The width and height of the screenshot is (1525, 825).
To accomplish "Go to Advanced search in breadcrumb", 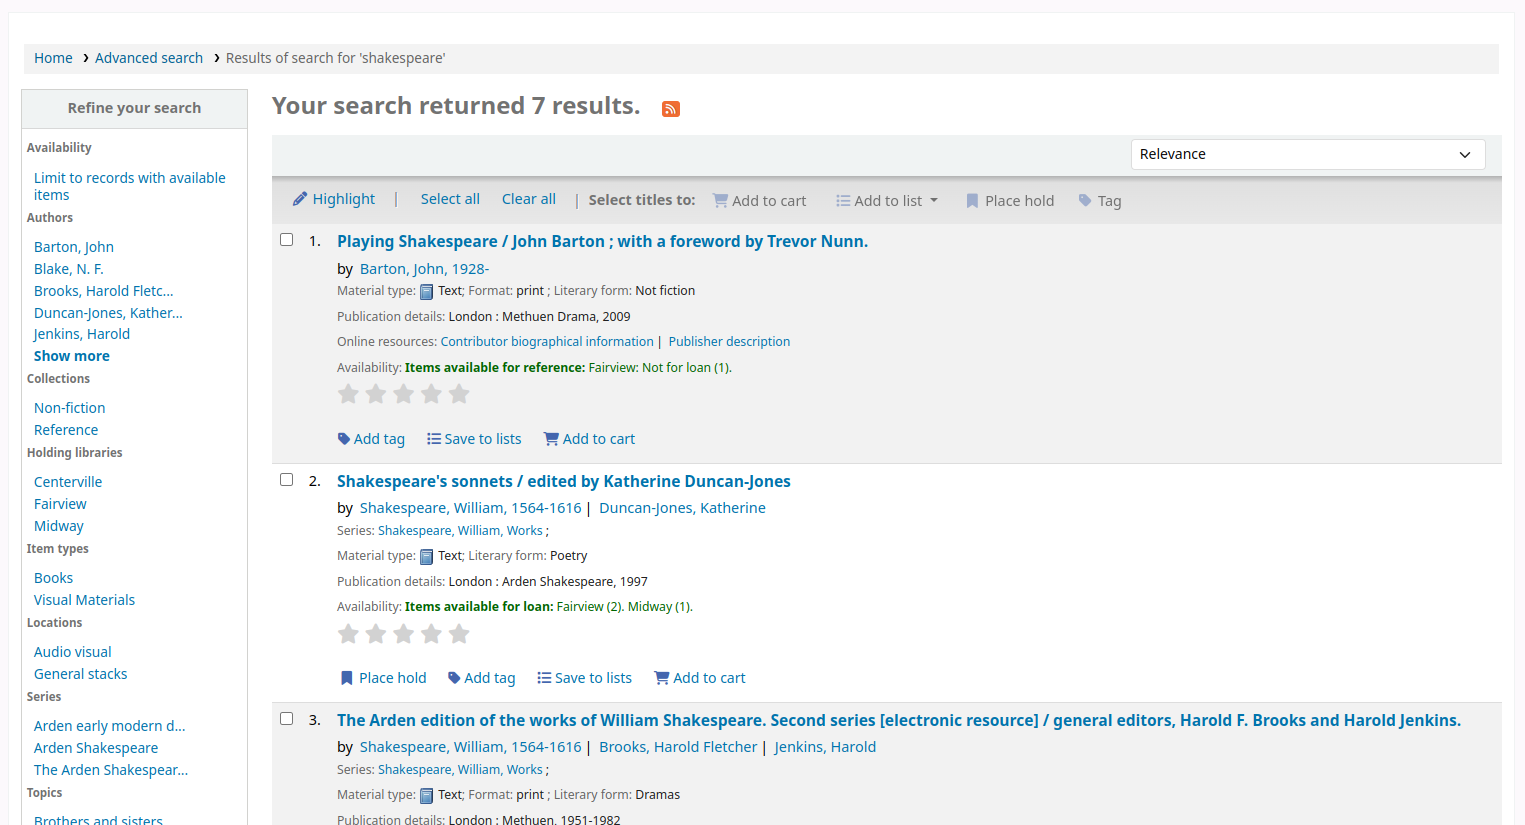I will click(149, 58).
